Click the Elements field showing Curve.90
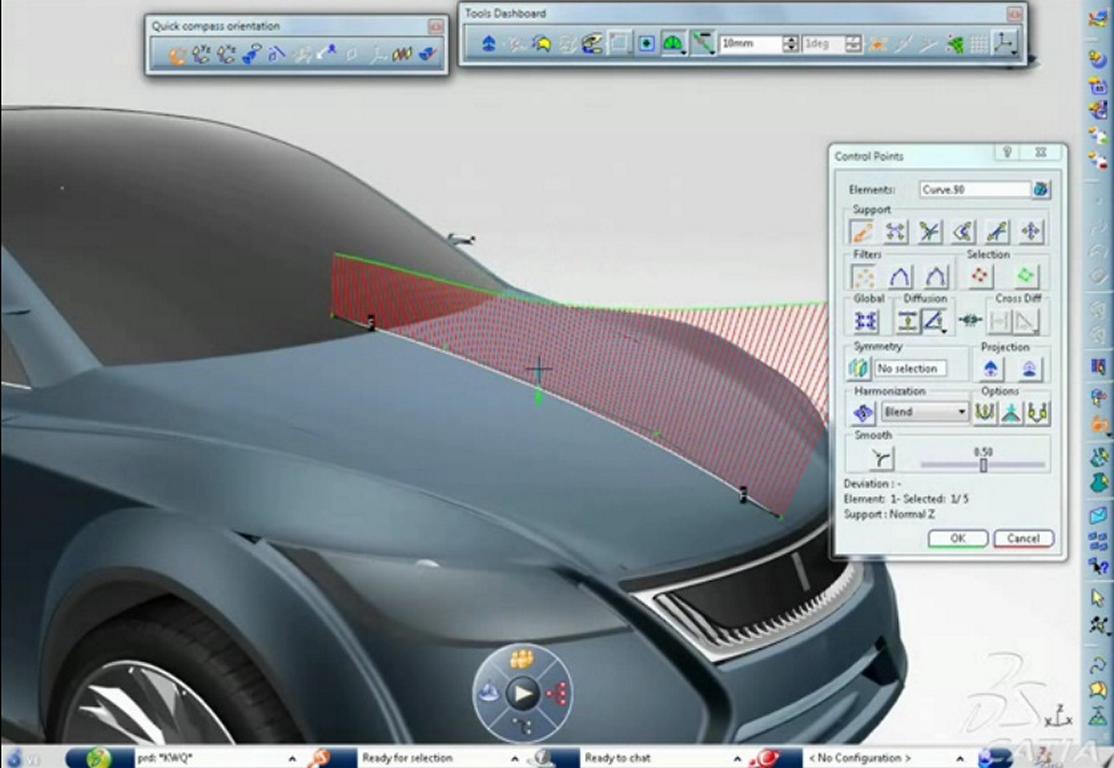This screenshot has width=1114, height=768. pyautogui.click(x=974, y=190)
